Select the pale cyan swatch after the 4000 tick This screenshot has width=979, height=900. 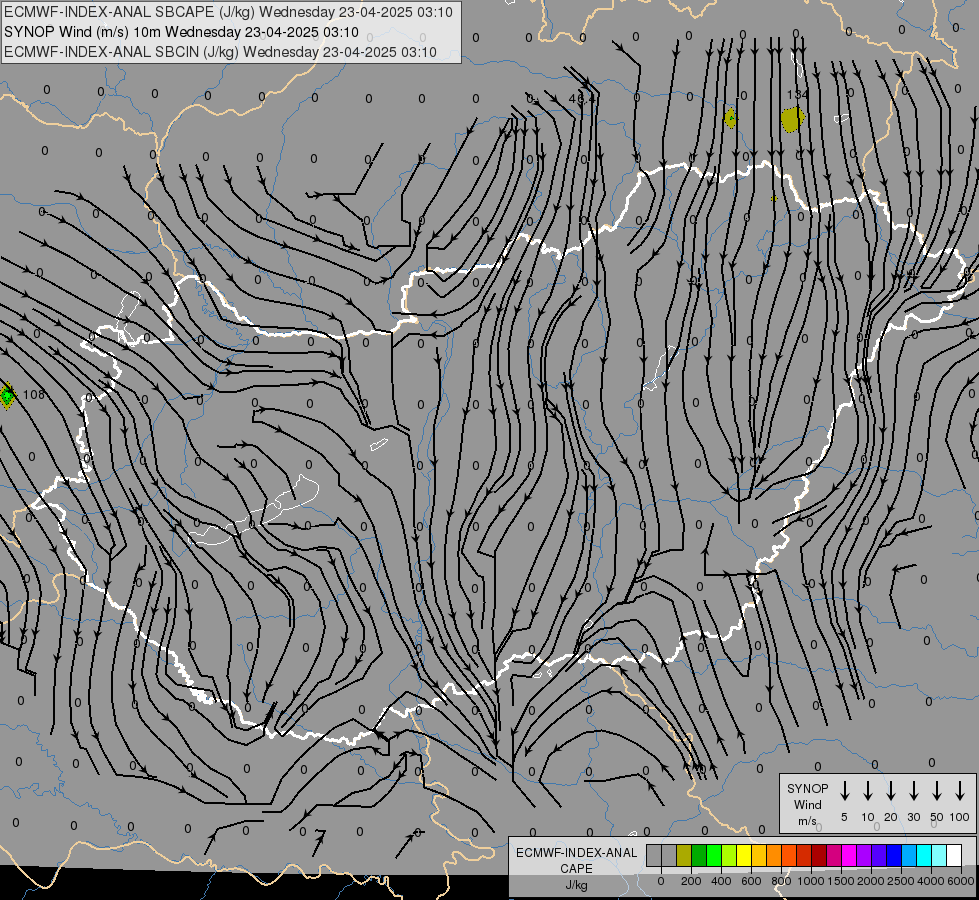coord(939,855)
